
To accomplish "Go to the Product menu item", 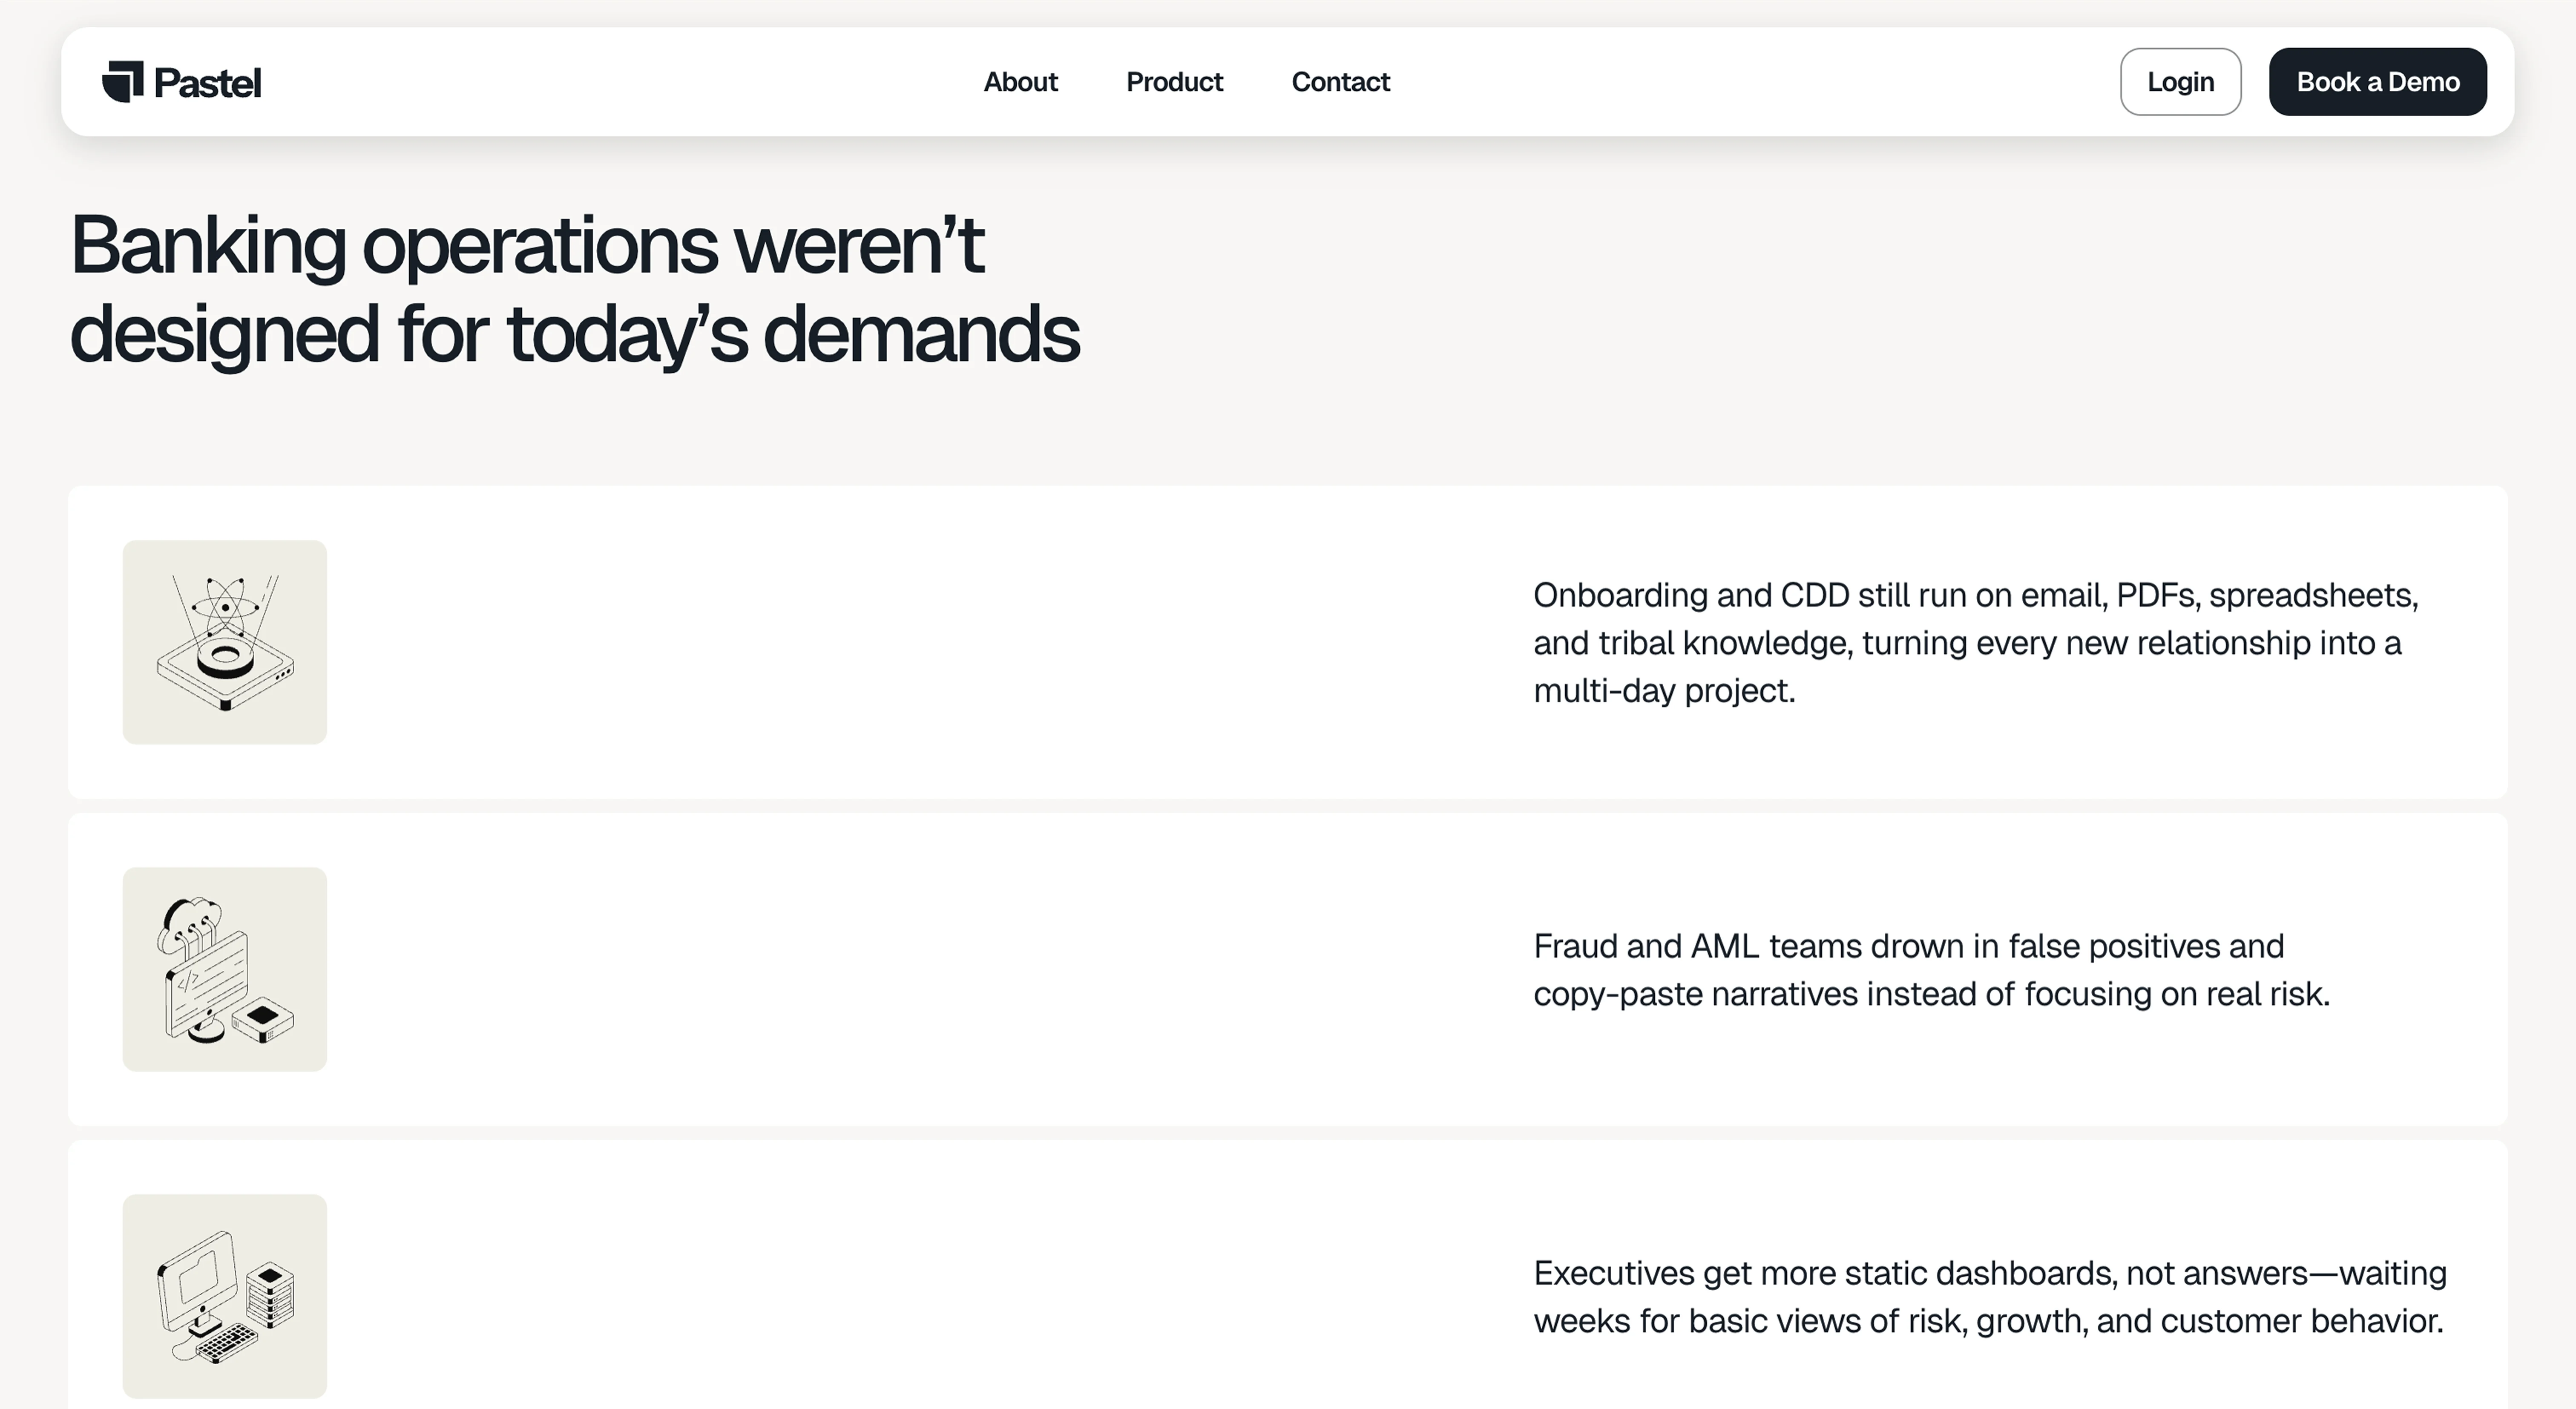I will coord(1174,82).
